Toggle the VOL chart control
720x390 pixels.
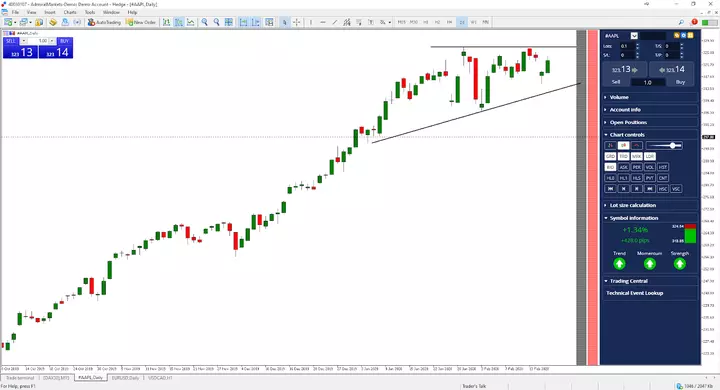click(650, 167)
